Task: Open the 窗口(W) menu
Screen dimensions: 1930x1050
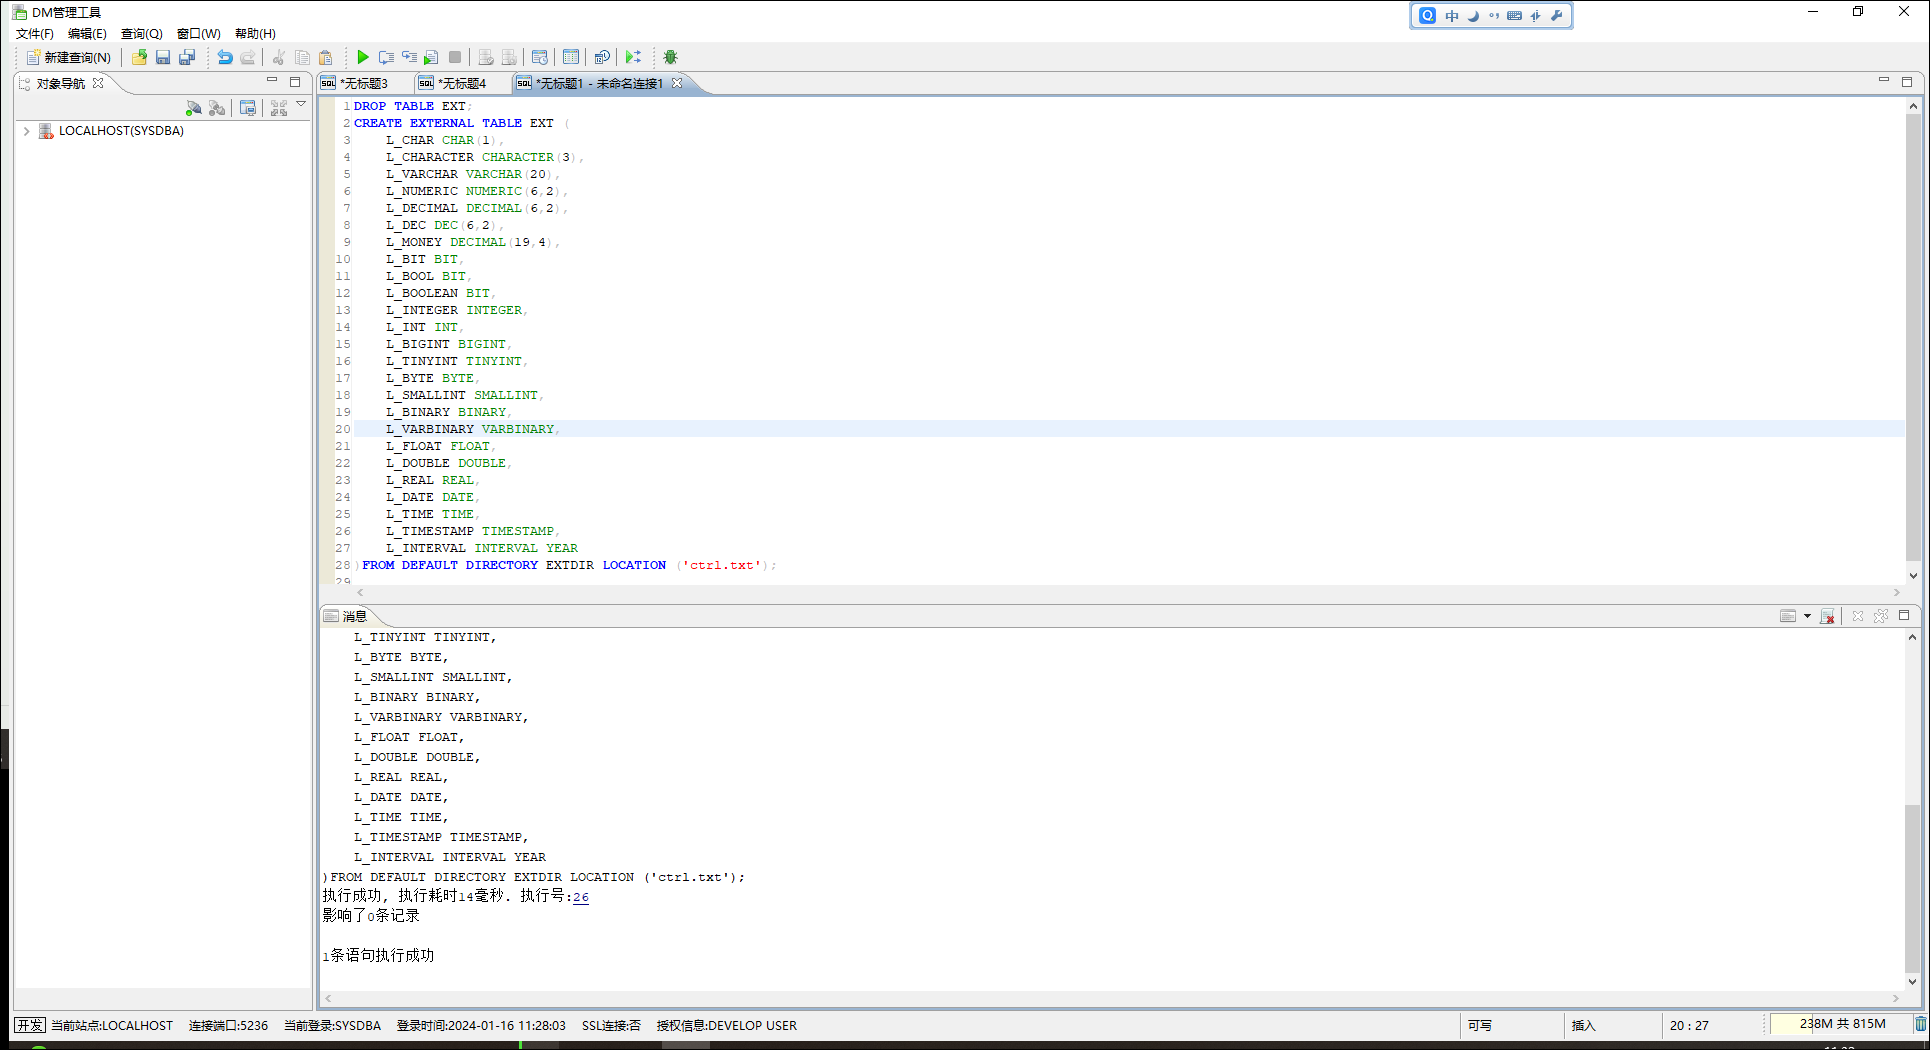Action: click(198, 33)
